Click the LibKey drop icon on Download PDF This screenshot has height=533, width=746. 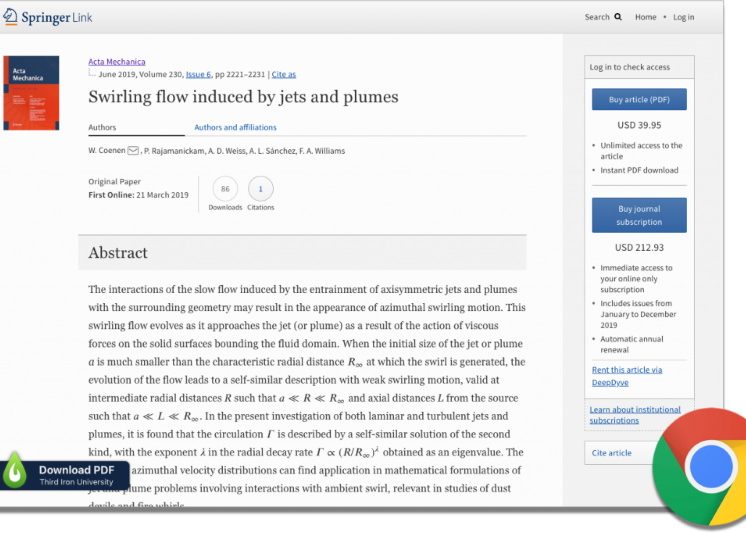(14, 471)
